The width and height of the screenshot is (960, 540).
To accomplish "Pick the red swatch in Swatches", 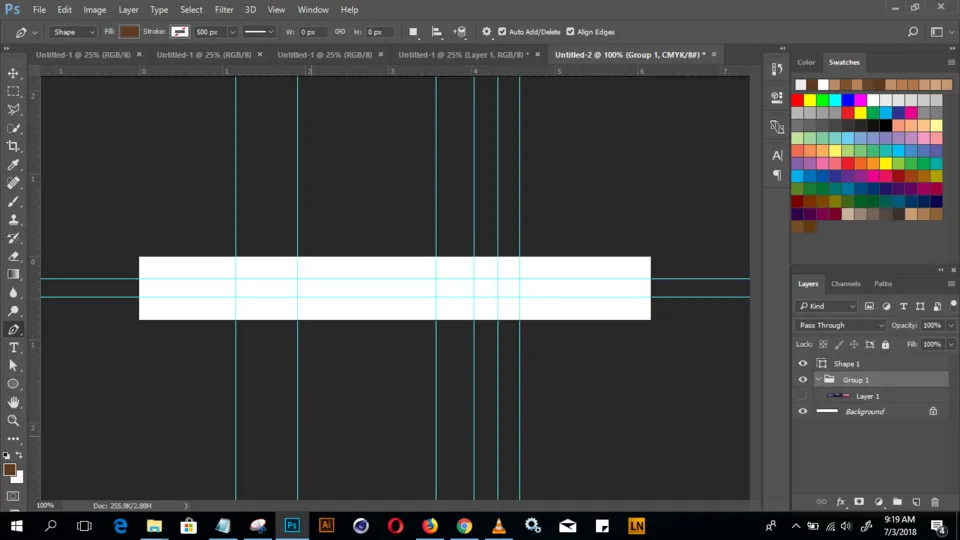I will [797, 100].
